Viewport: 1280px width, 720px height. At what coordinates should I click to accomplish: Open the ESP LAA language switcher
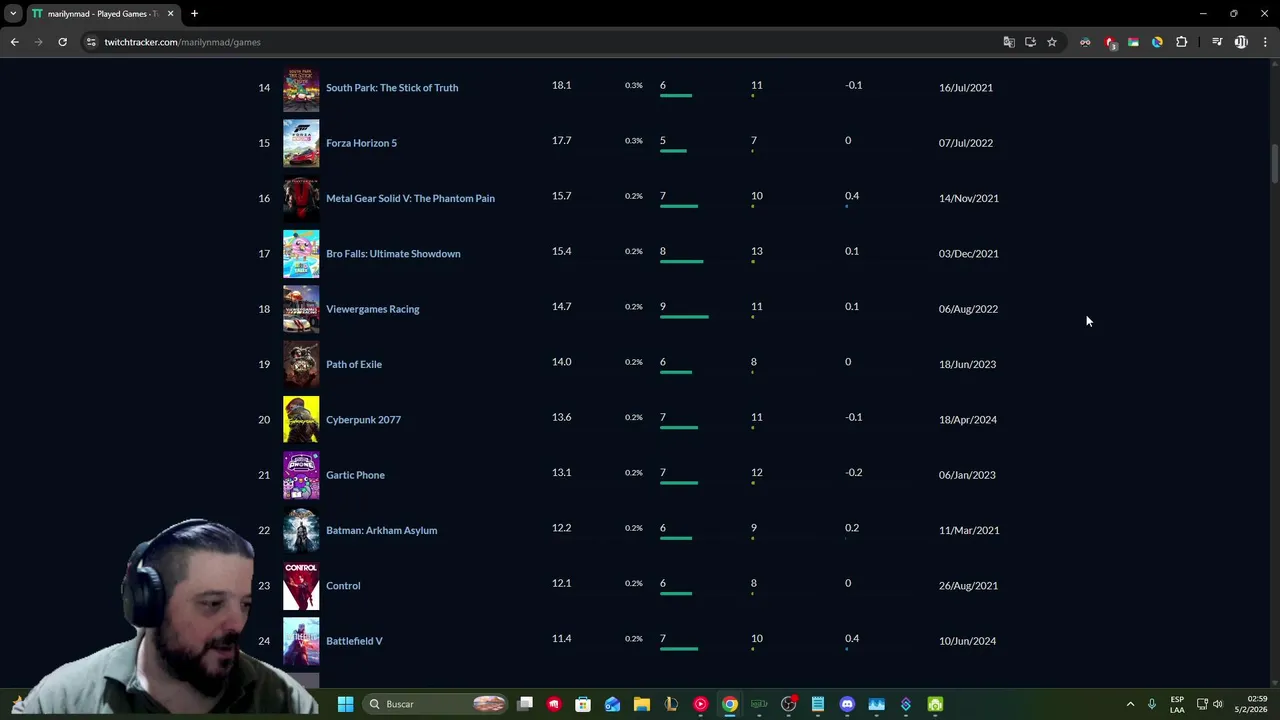[1177, 704]
